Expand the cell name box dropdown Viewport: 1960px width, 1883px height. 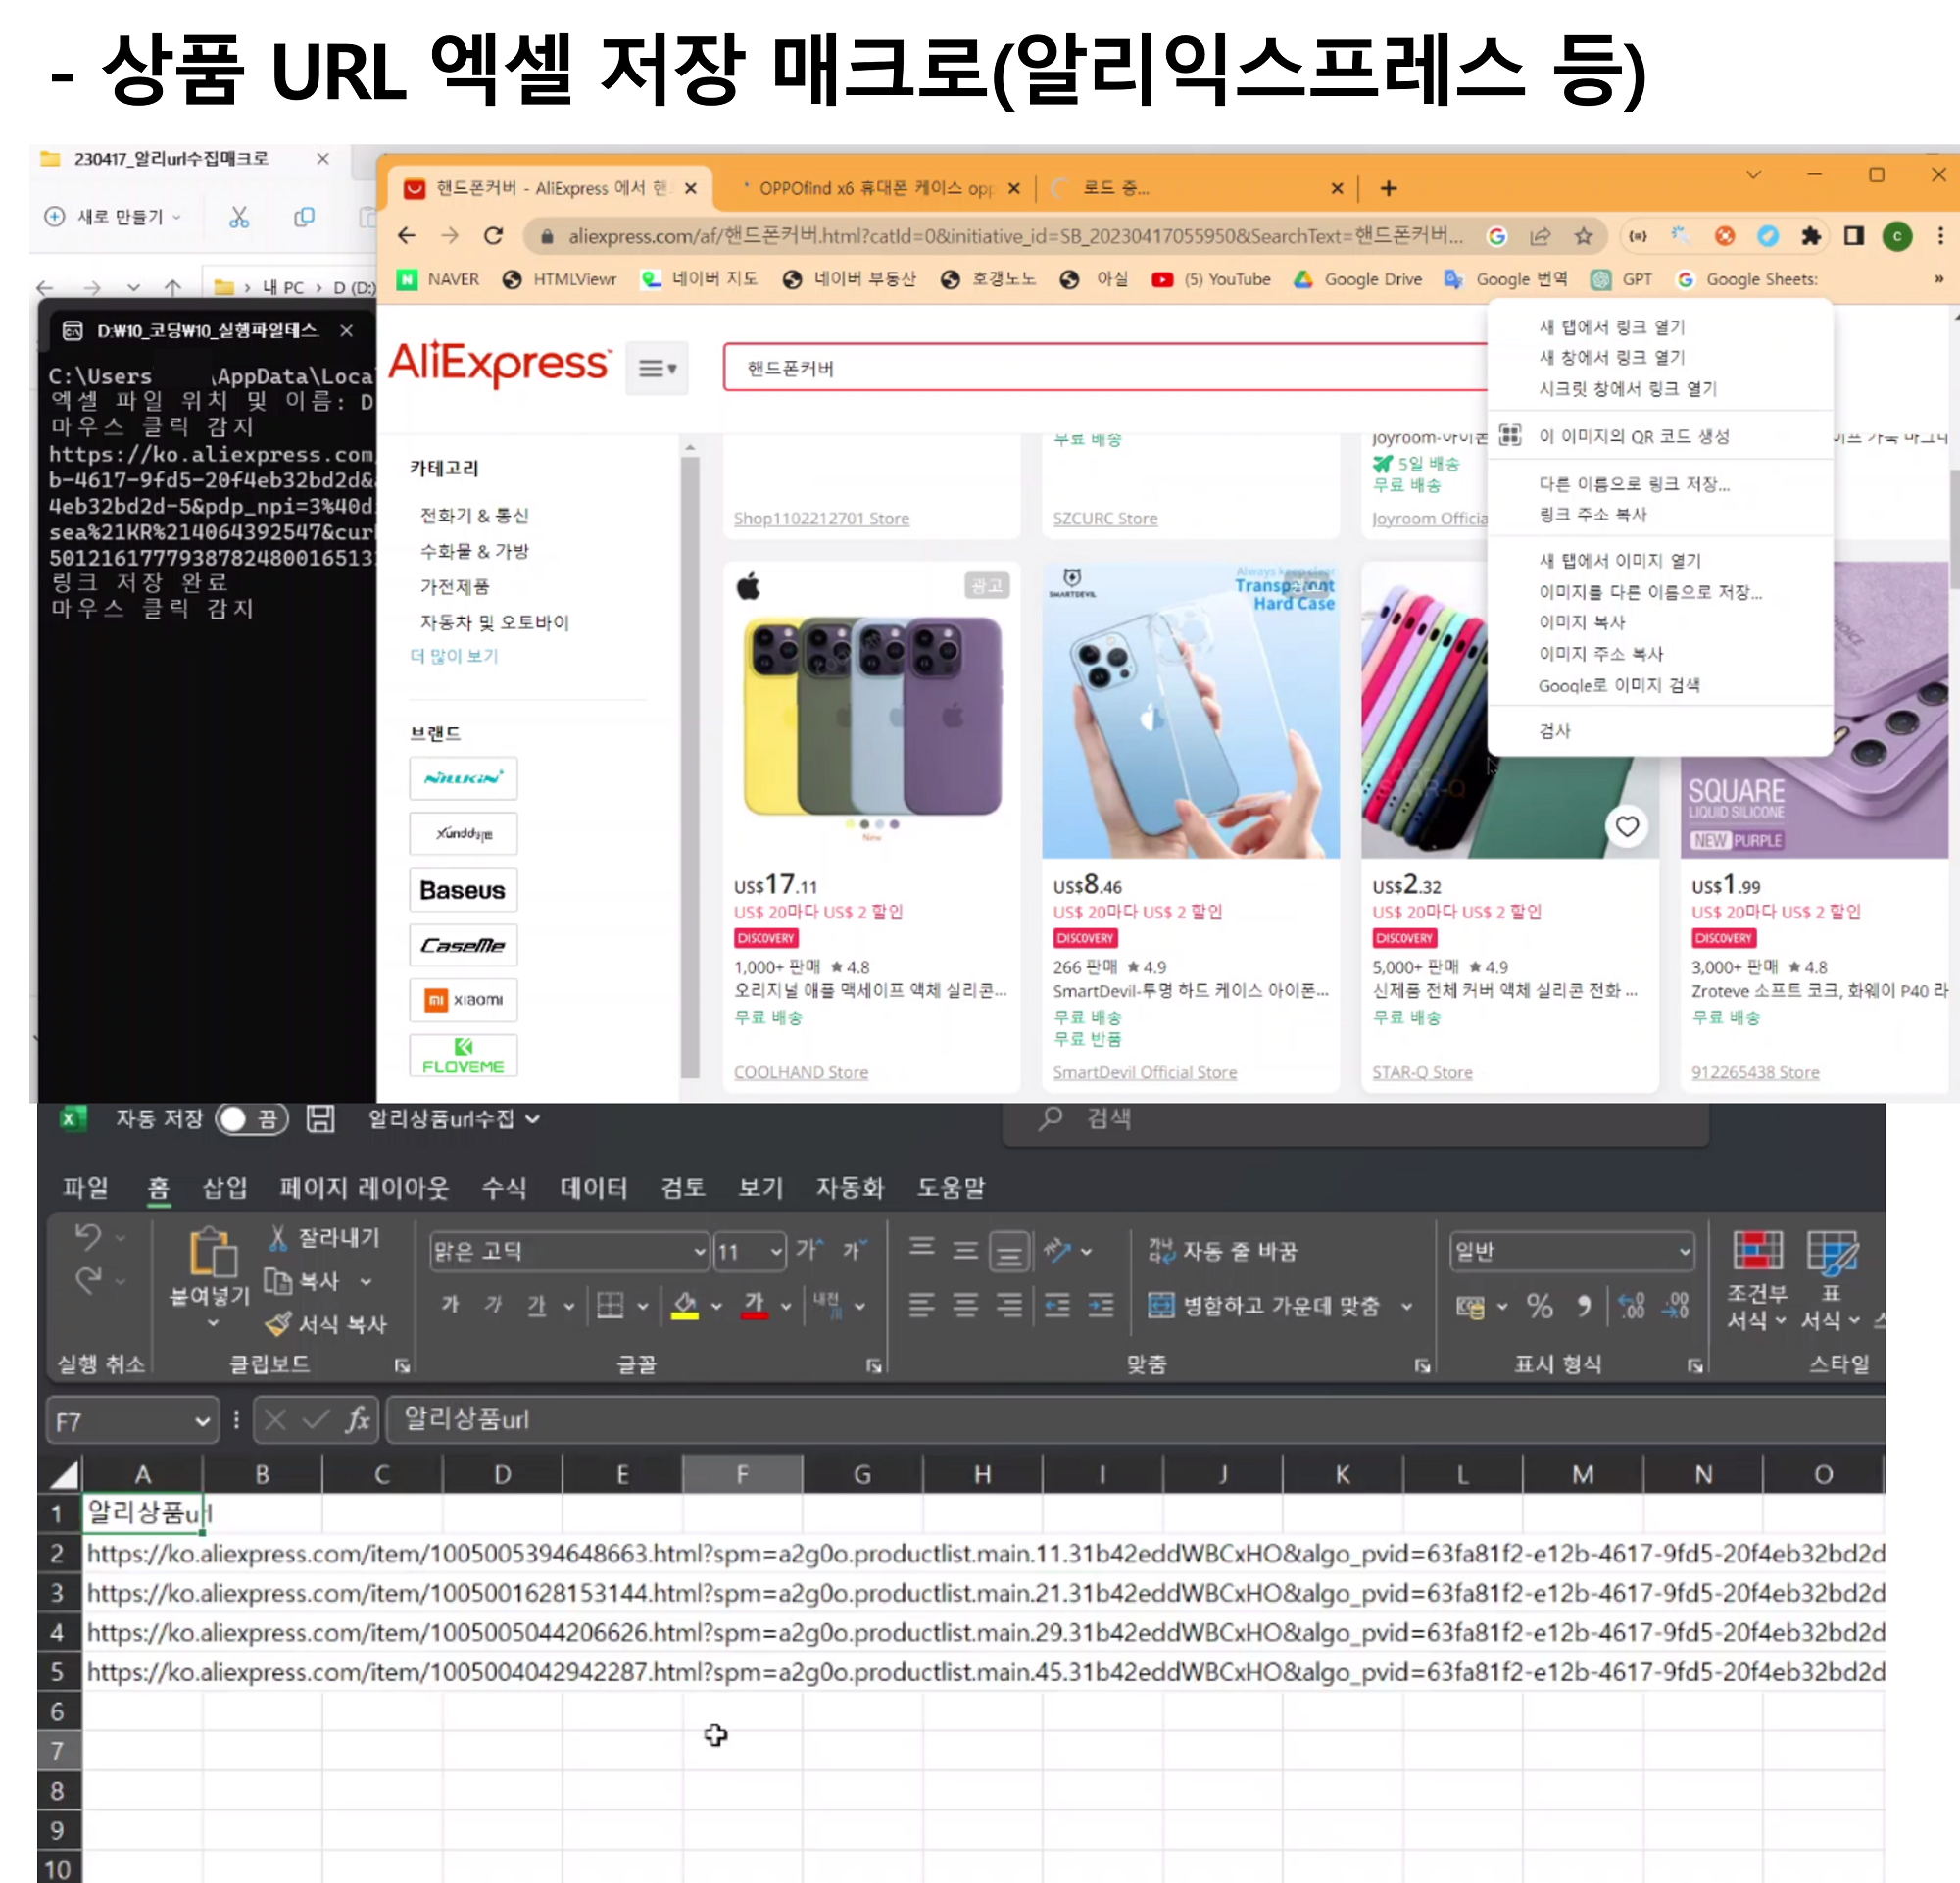(201, 1421)
